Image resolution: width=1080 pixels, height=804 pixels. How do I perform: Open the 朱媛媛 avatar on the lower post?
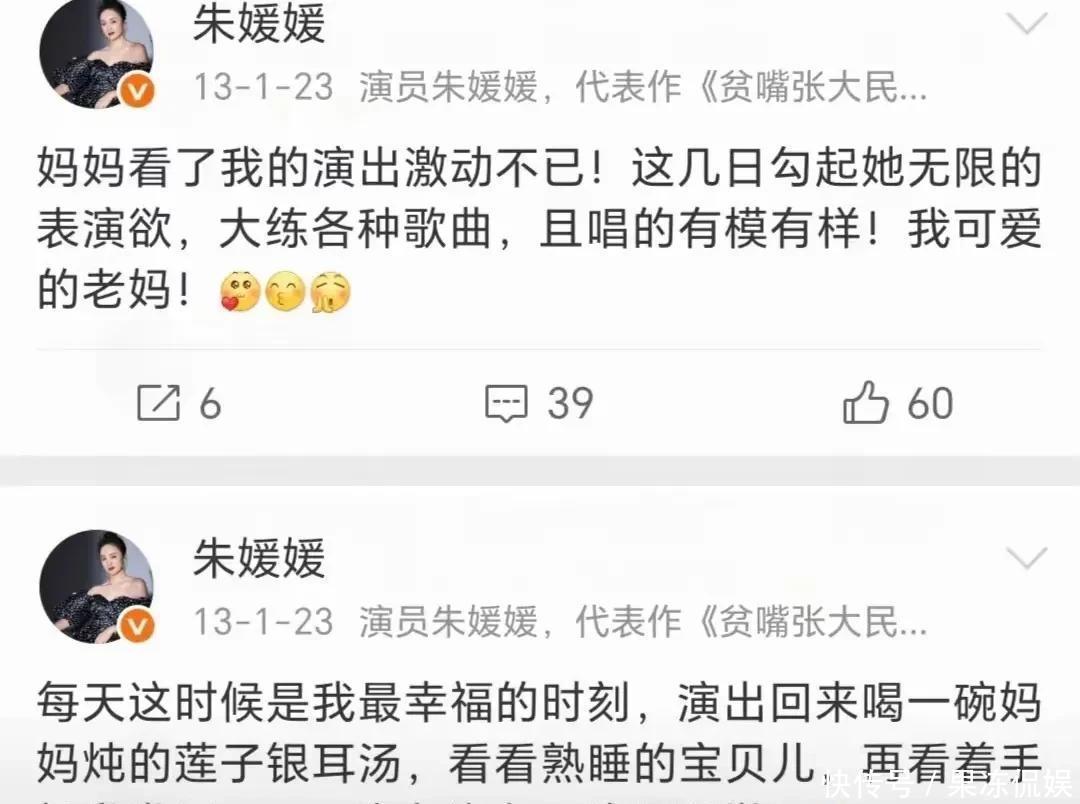click(96, 587)
